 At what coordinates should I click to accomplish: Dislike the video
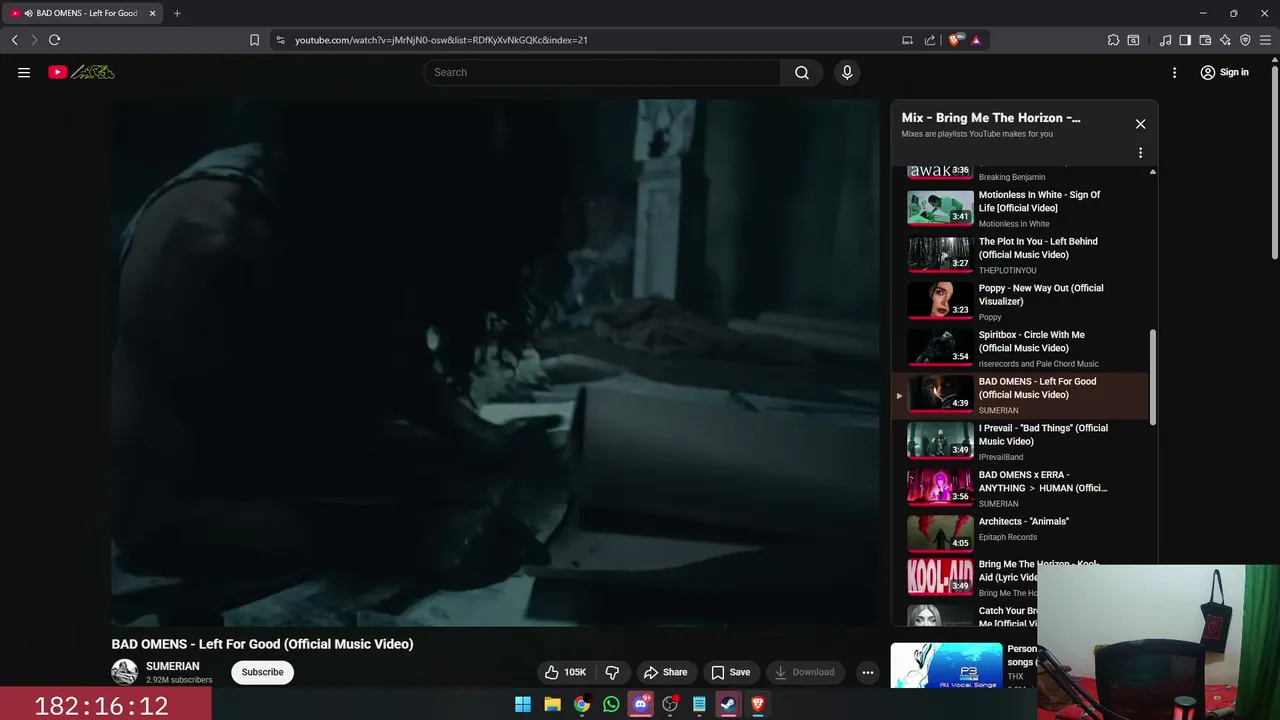point(612,672)
